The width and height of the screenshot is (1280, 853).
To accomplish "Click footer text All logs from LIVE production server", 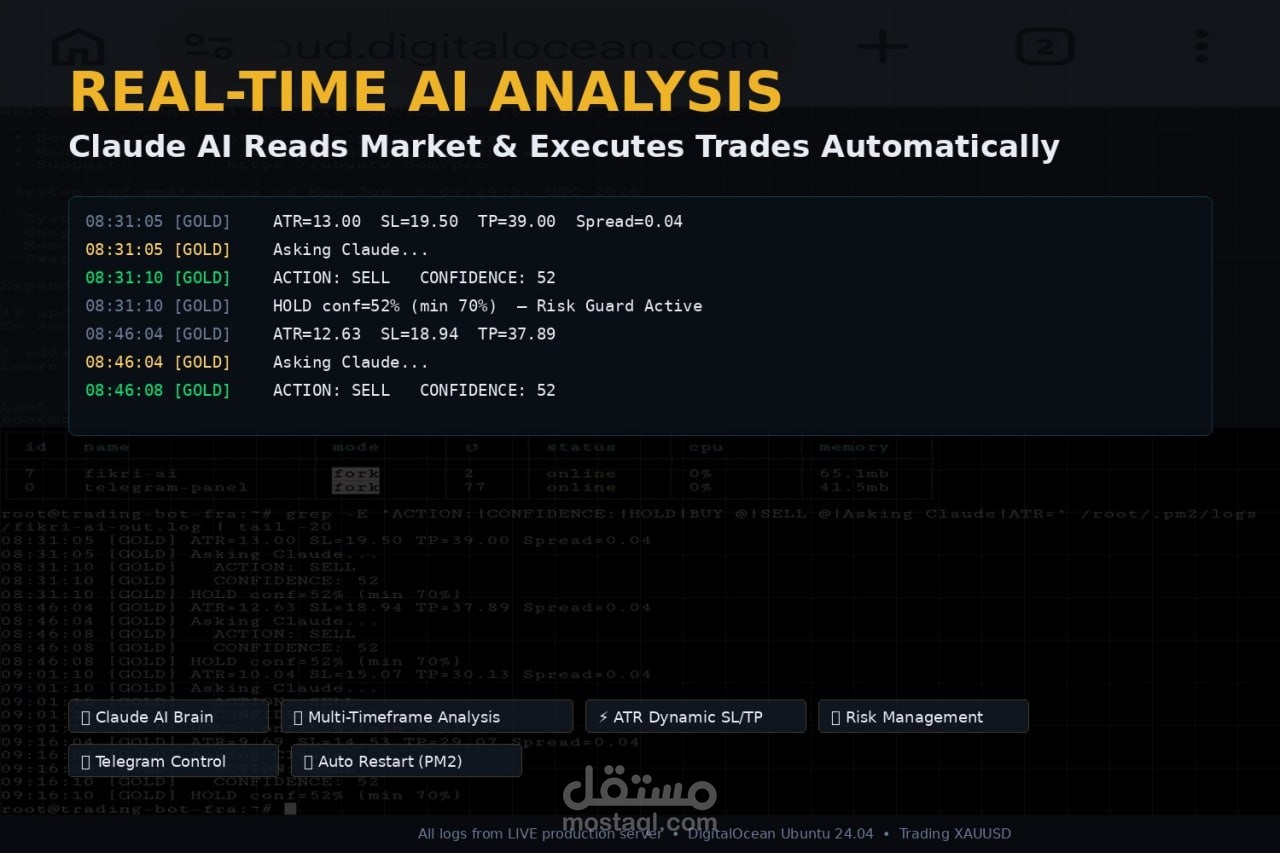I will [540, 833].
